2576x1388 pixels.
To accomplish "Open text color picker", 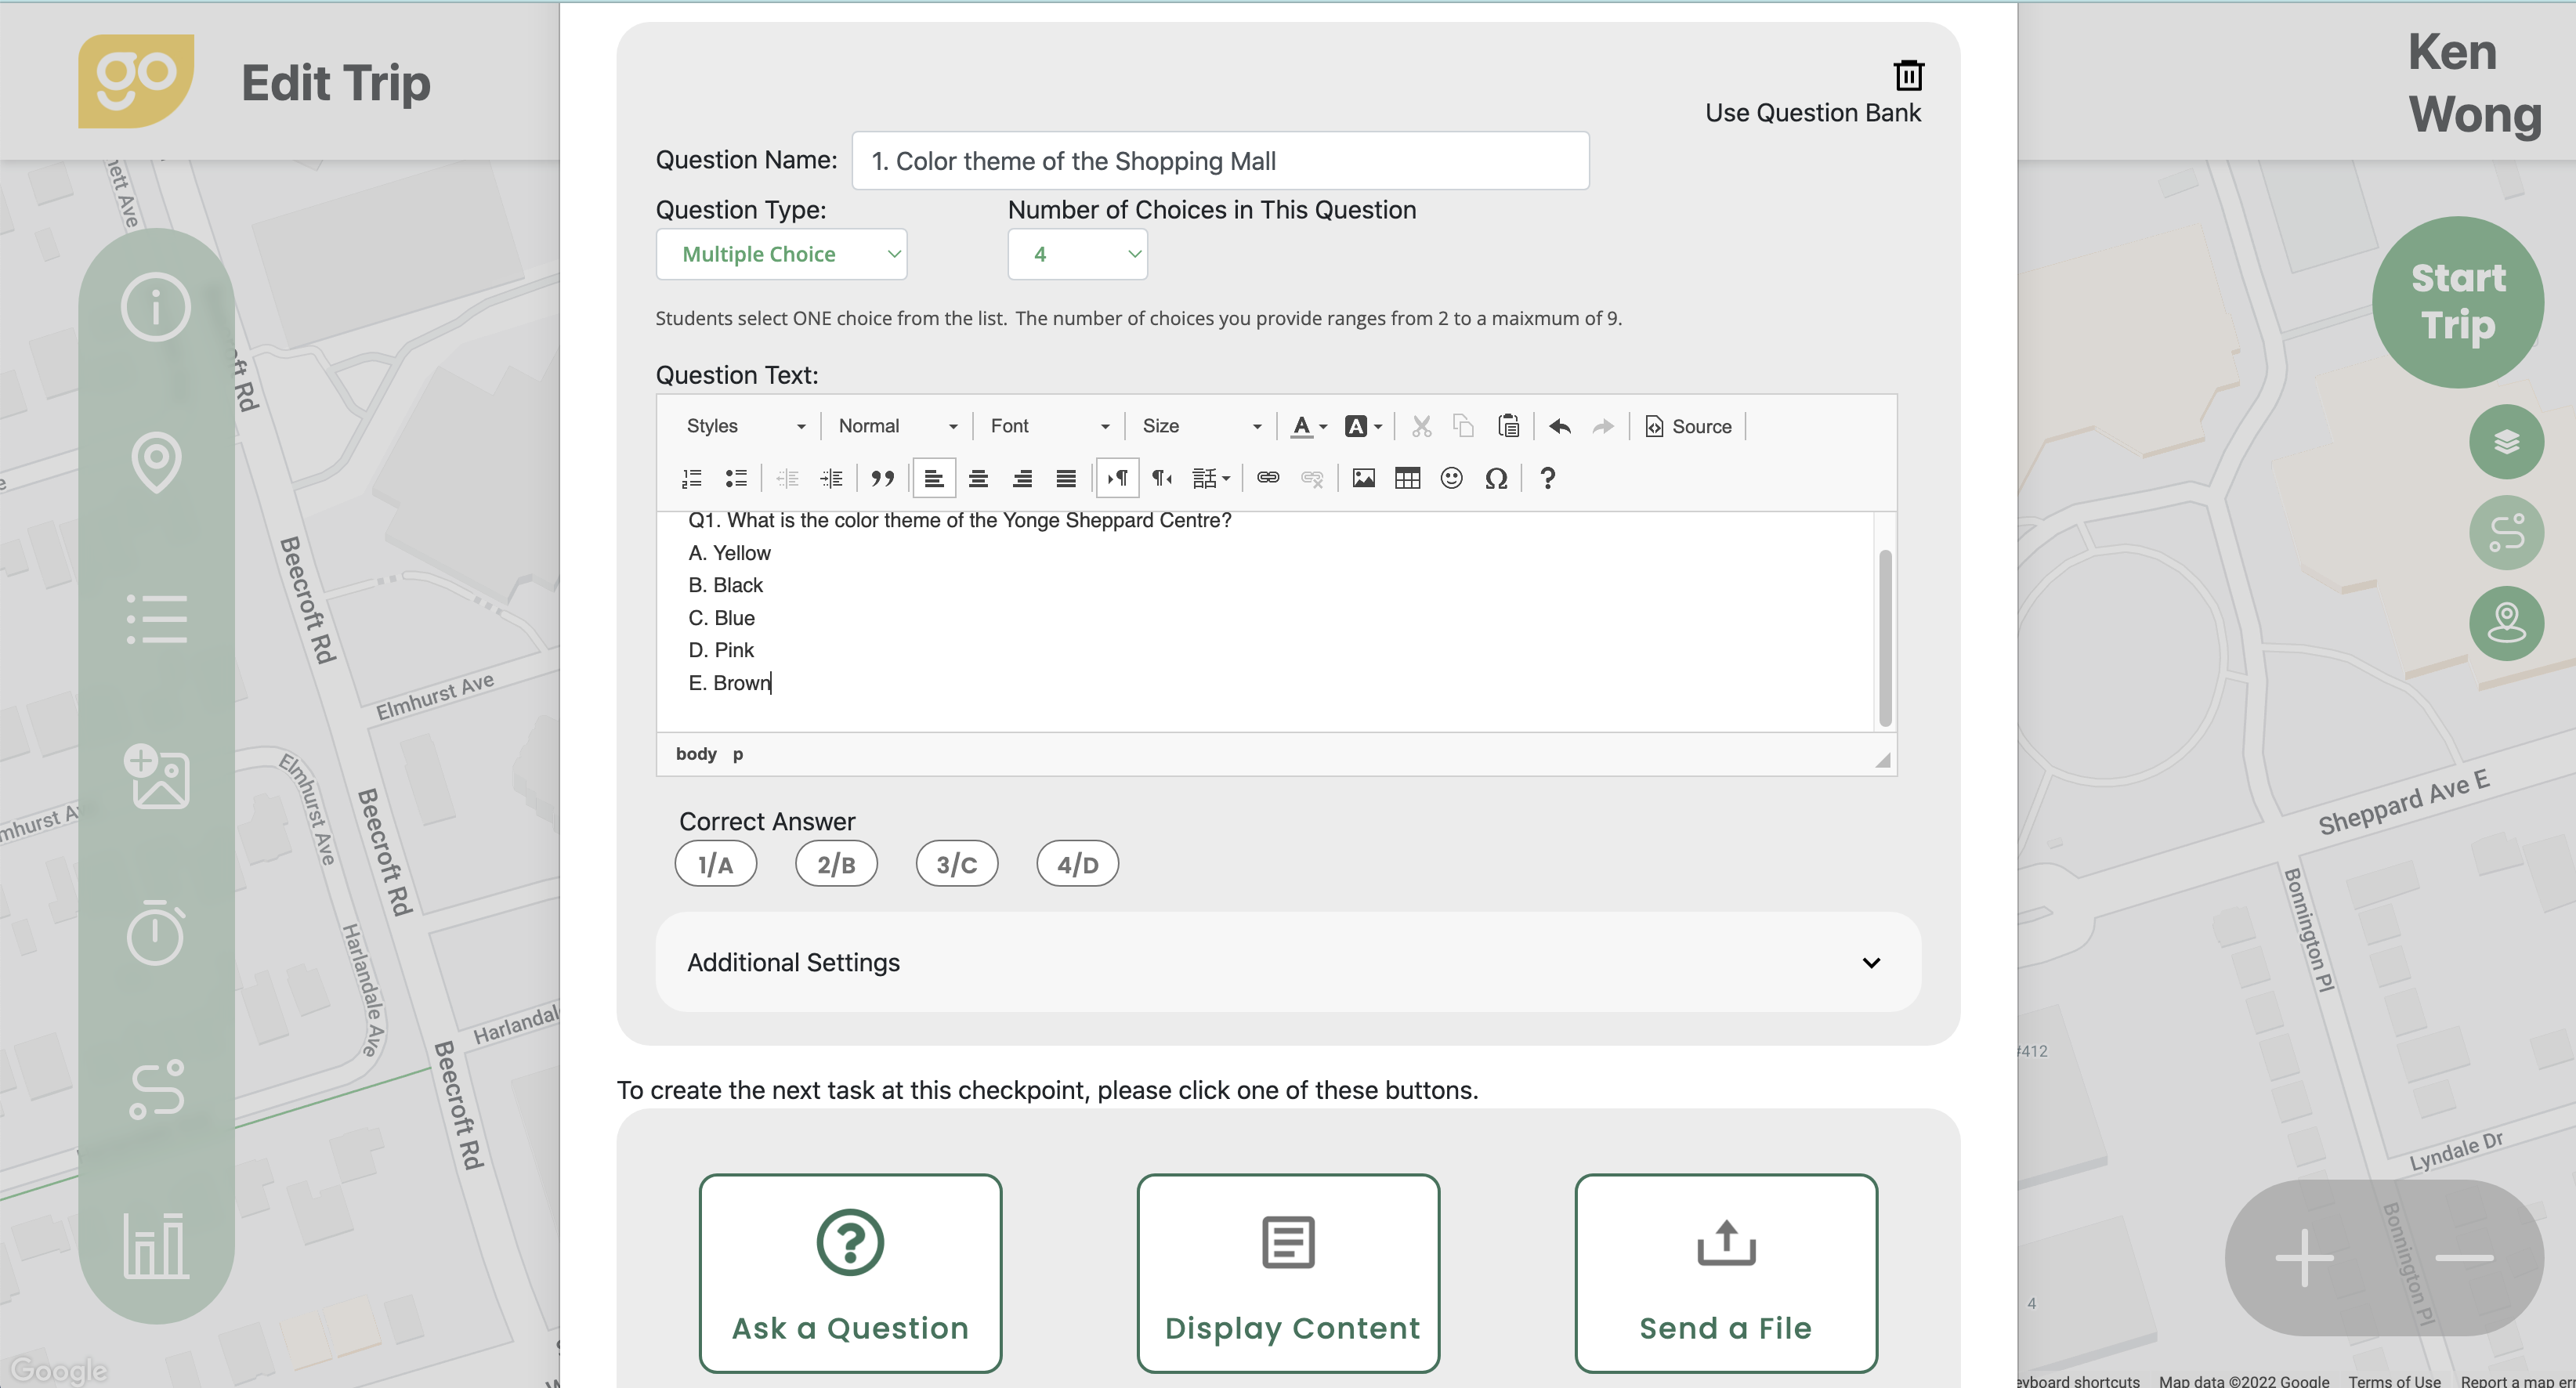I will (1308, 426).
